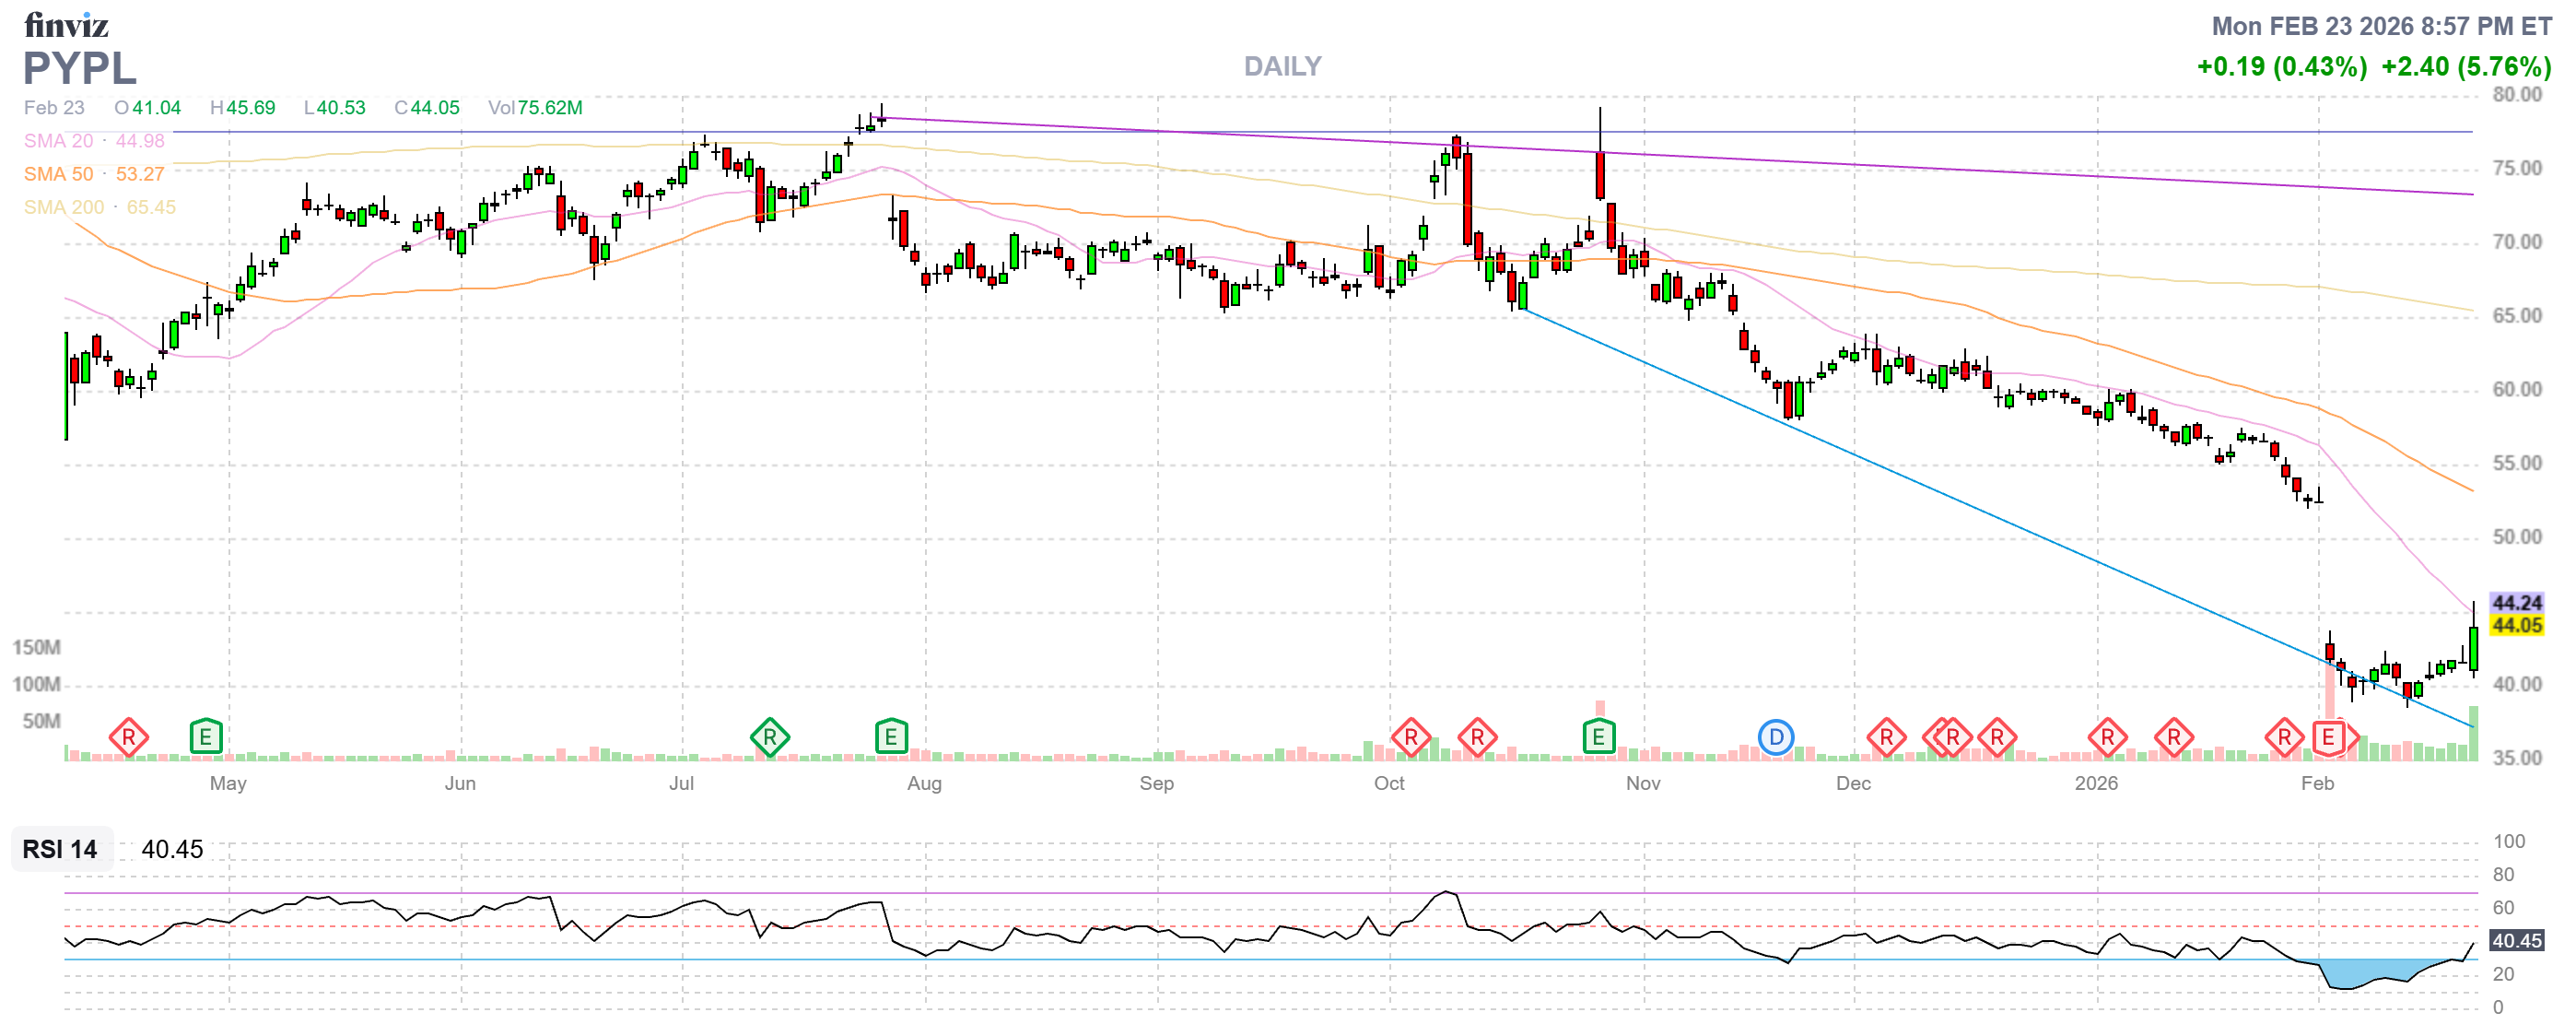
Task: Open the red E earnings marker in February
Action: click(2327, 738)
